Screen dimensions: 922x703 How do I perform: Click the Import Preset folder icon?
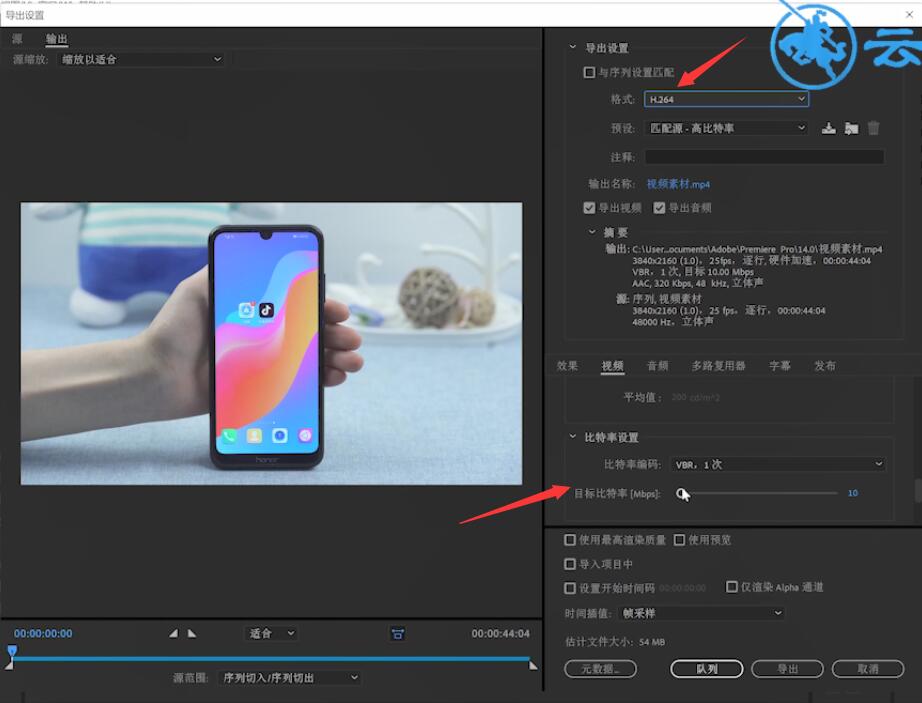click(x=851, y=128)
